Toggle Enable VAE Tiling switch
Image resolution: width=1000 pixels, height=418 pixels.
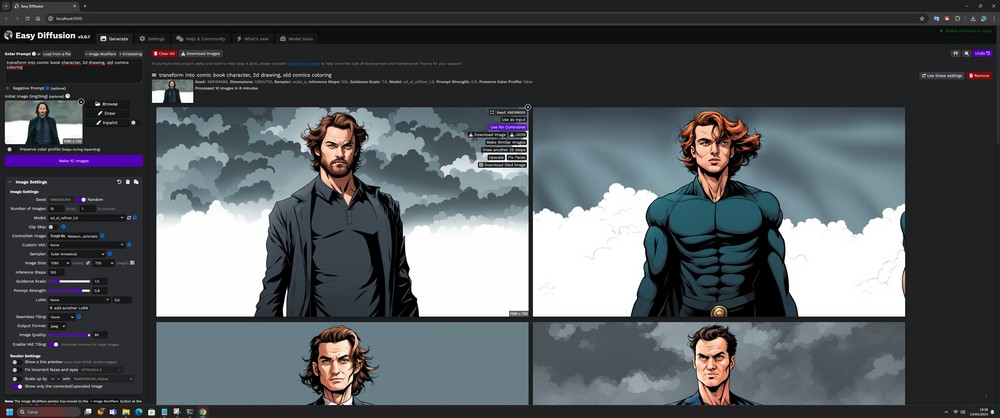54,344
